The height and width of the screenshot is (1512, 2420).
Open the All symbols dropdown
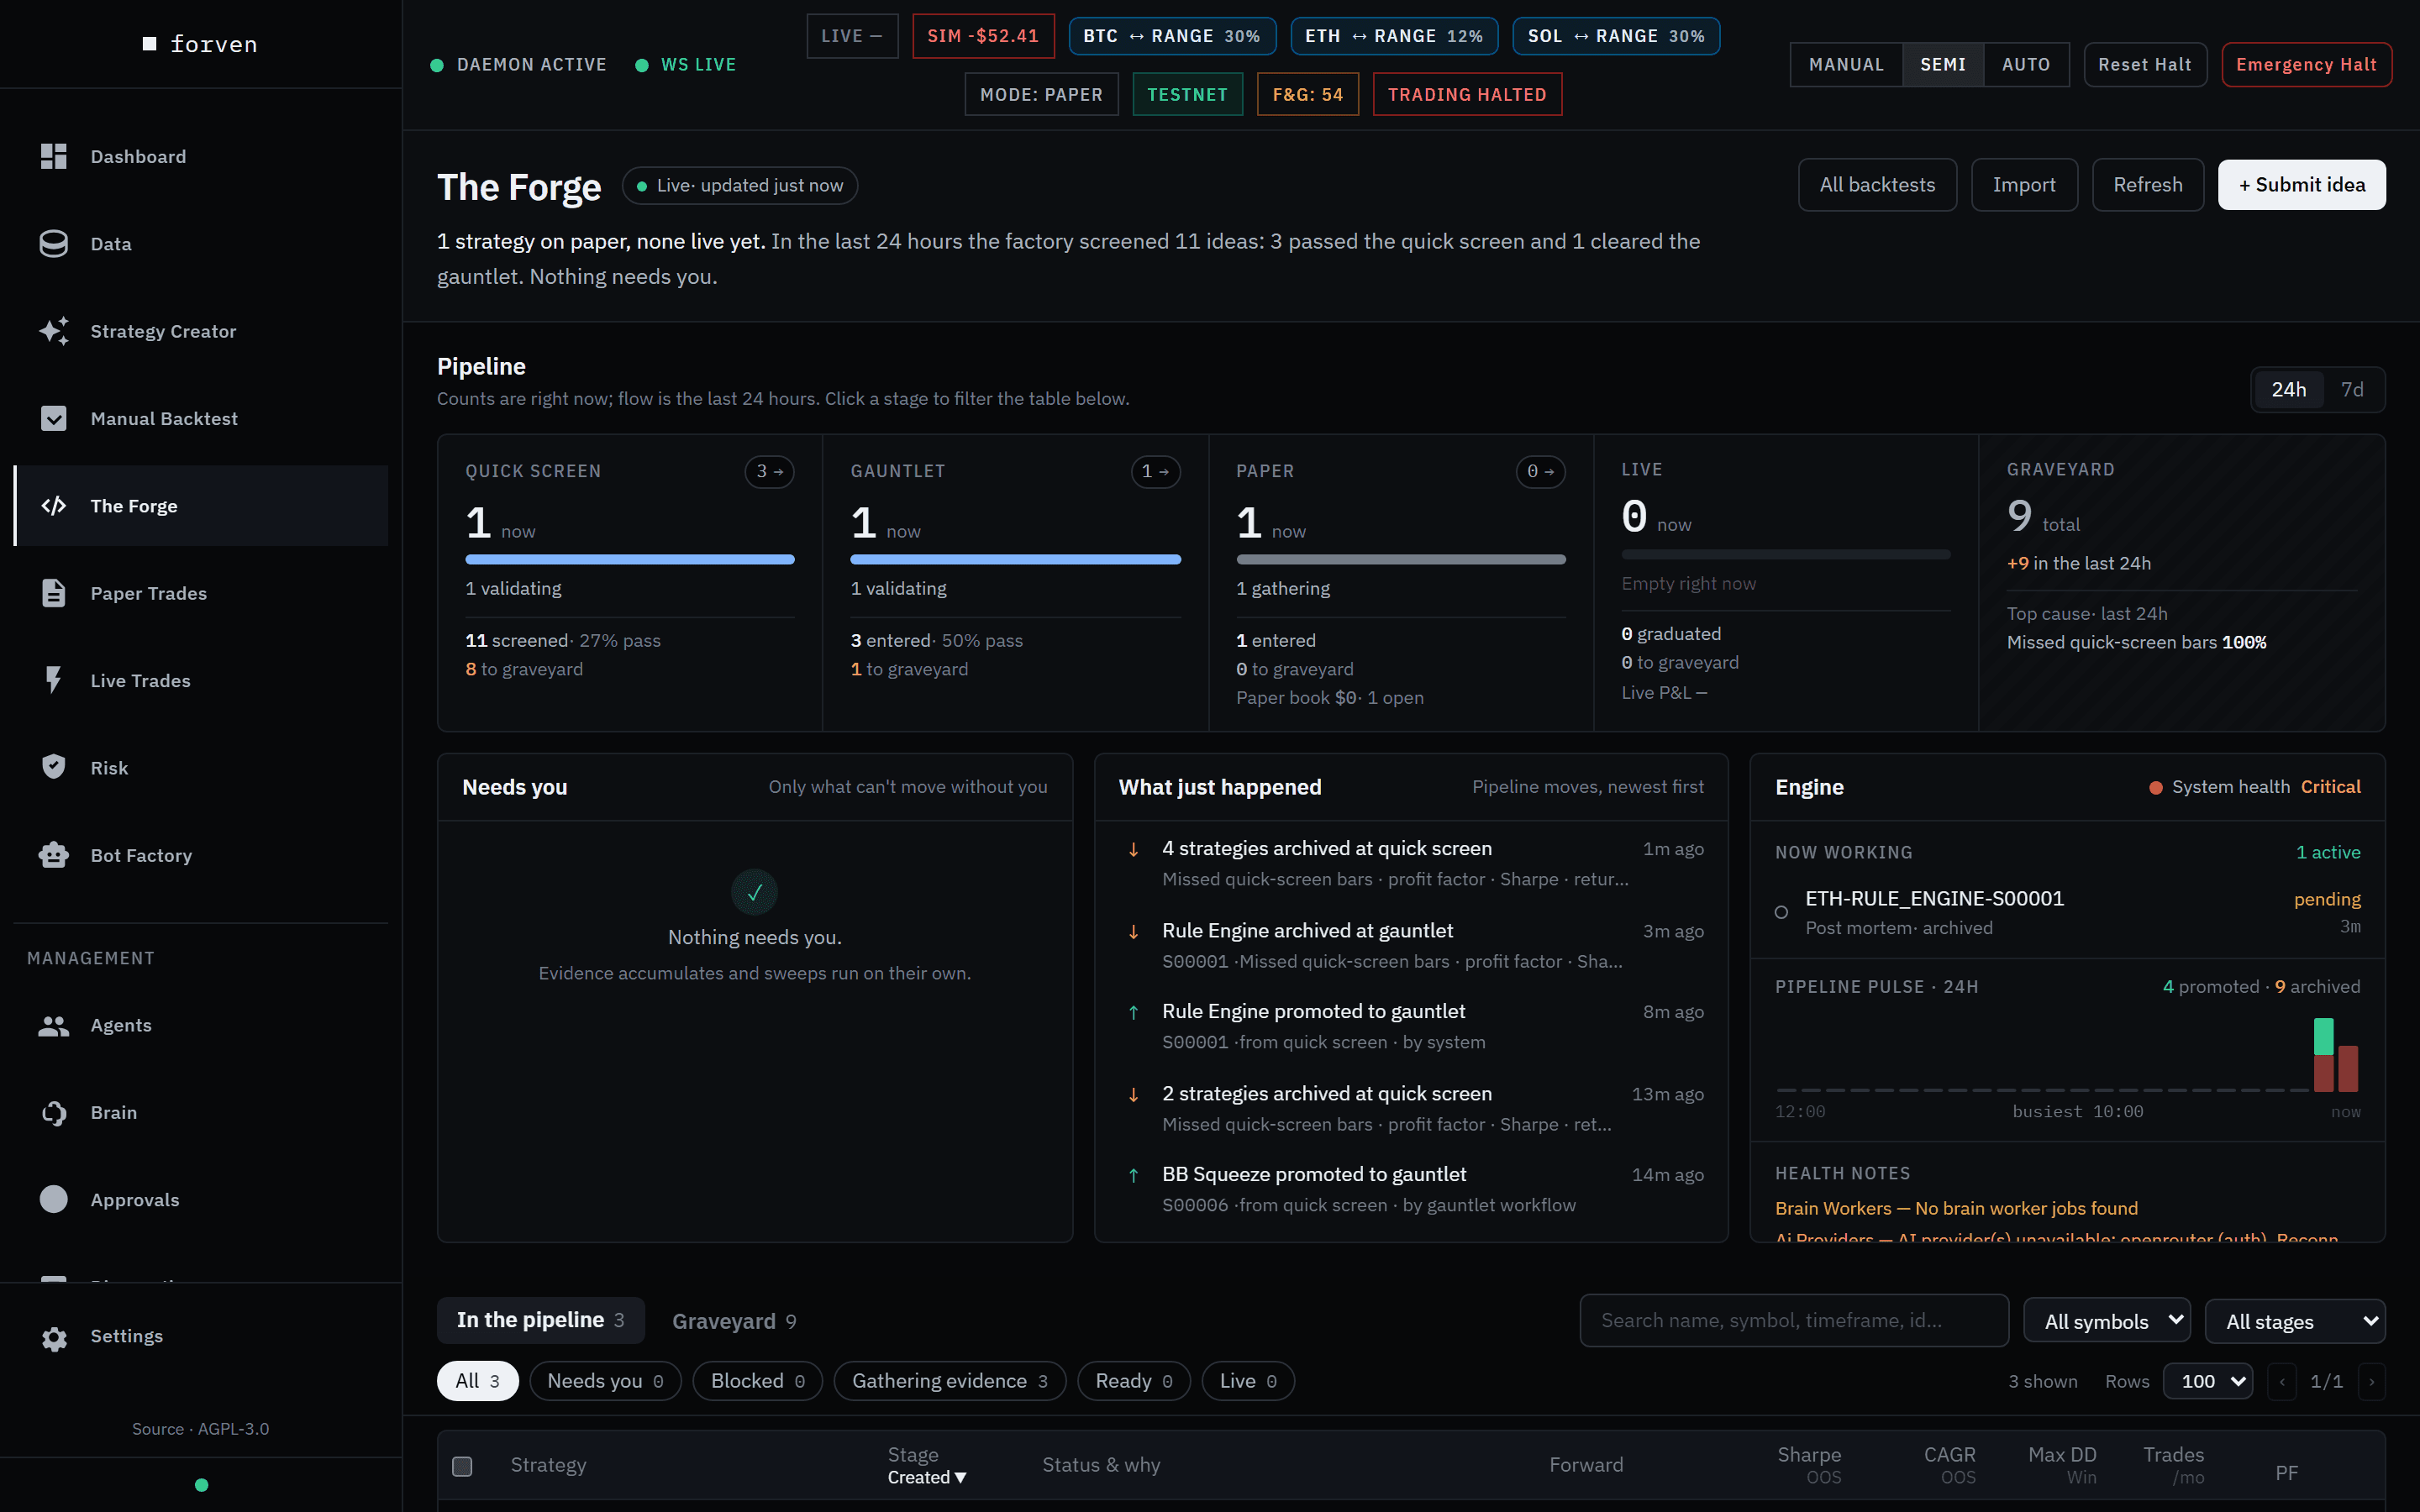(x=2107, y=1321)
